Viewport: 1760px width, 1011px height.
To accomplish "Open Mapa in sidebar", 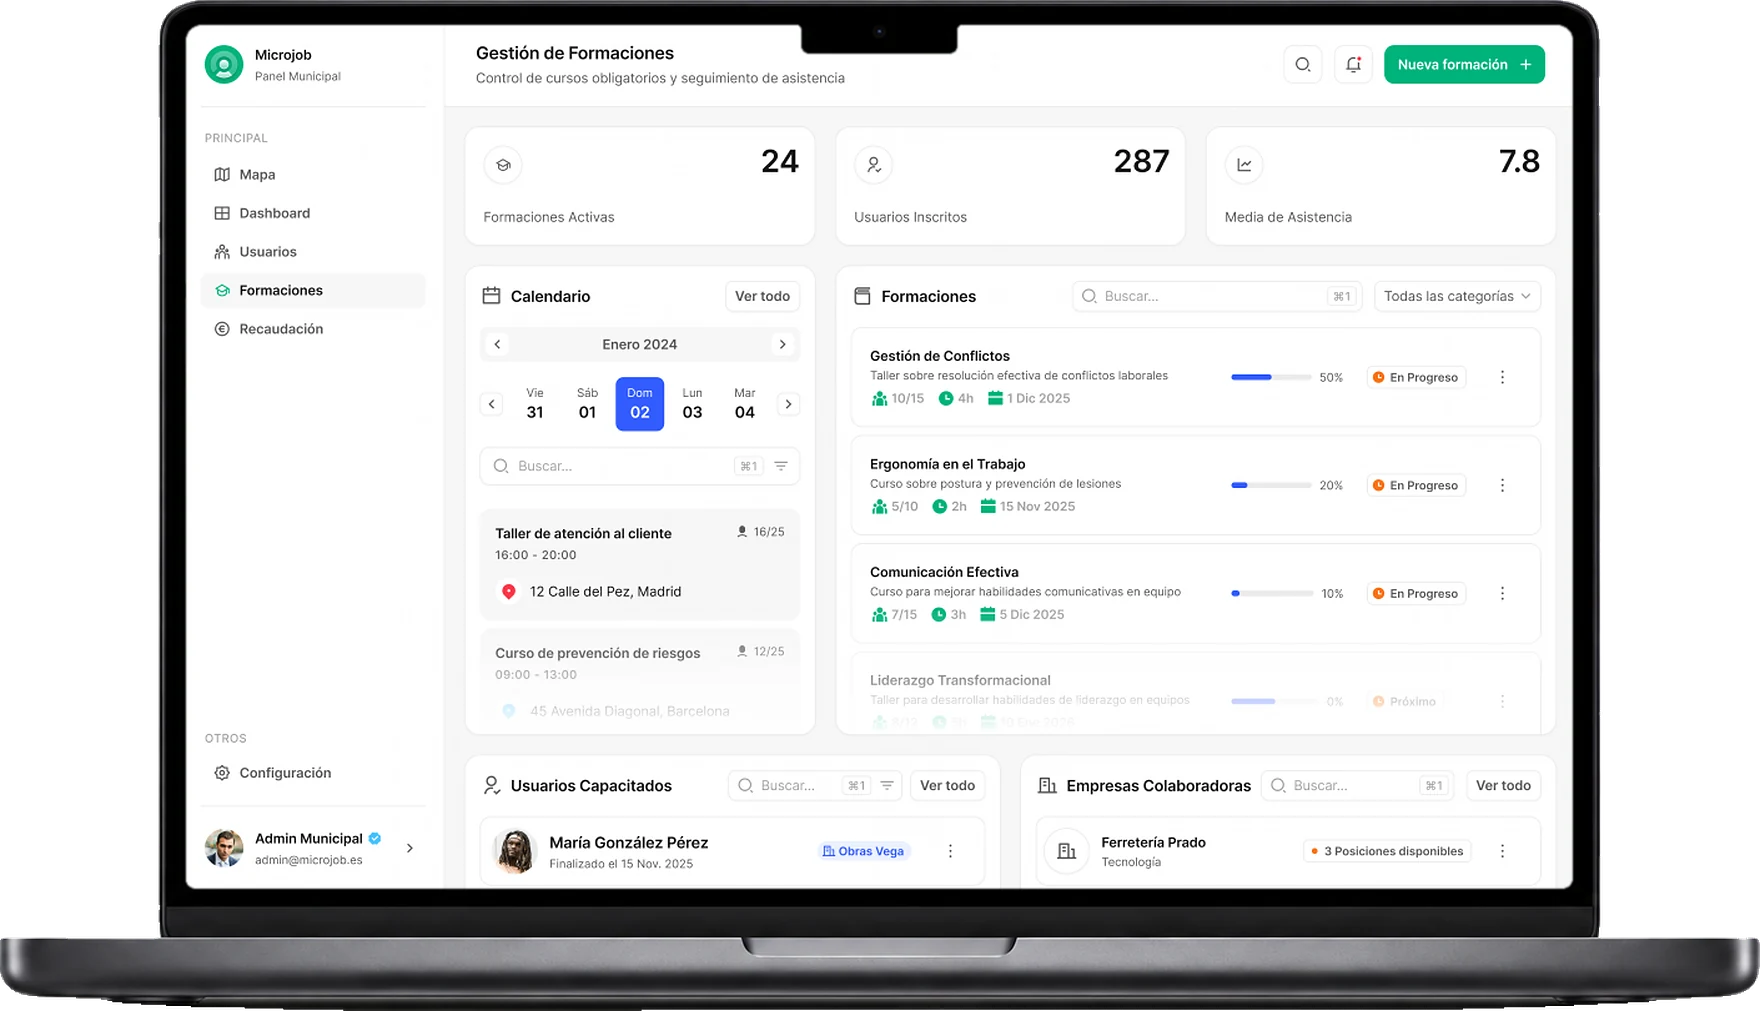I will coord(313,174).
